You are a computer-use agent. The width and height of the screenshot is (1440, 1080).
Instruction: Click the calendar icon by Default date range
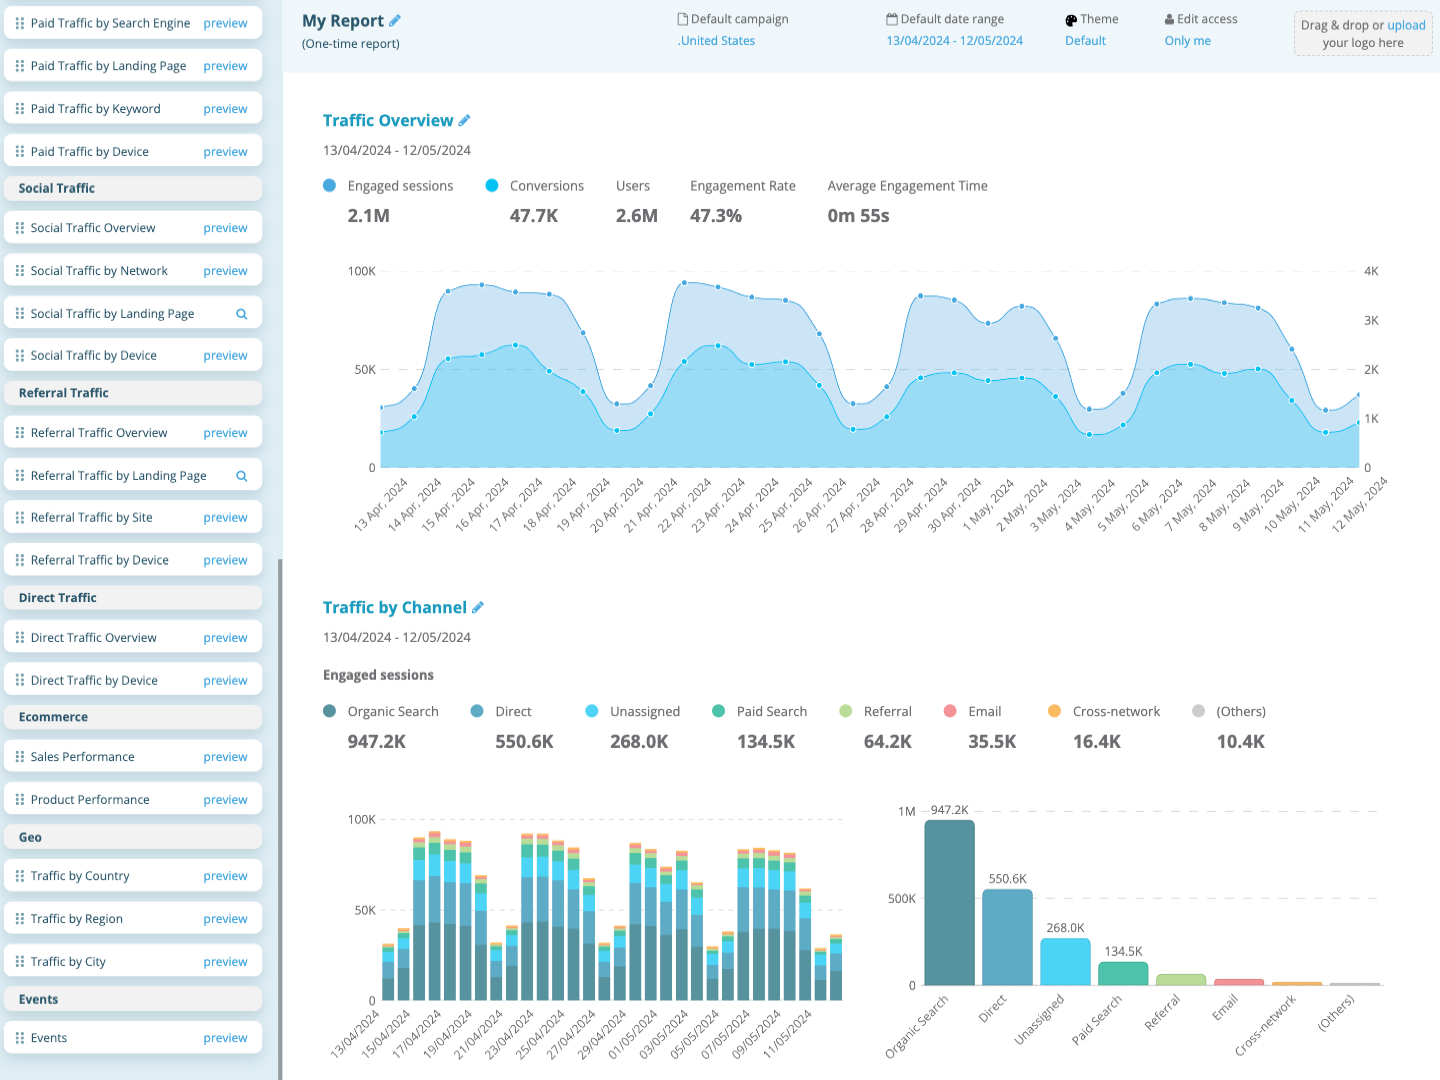(x=892, y=19)
